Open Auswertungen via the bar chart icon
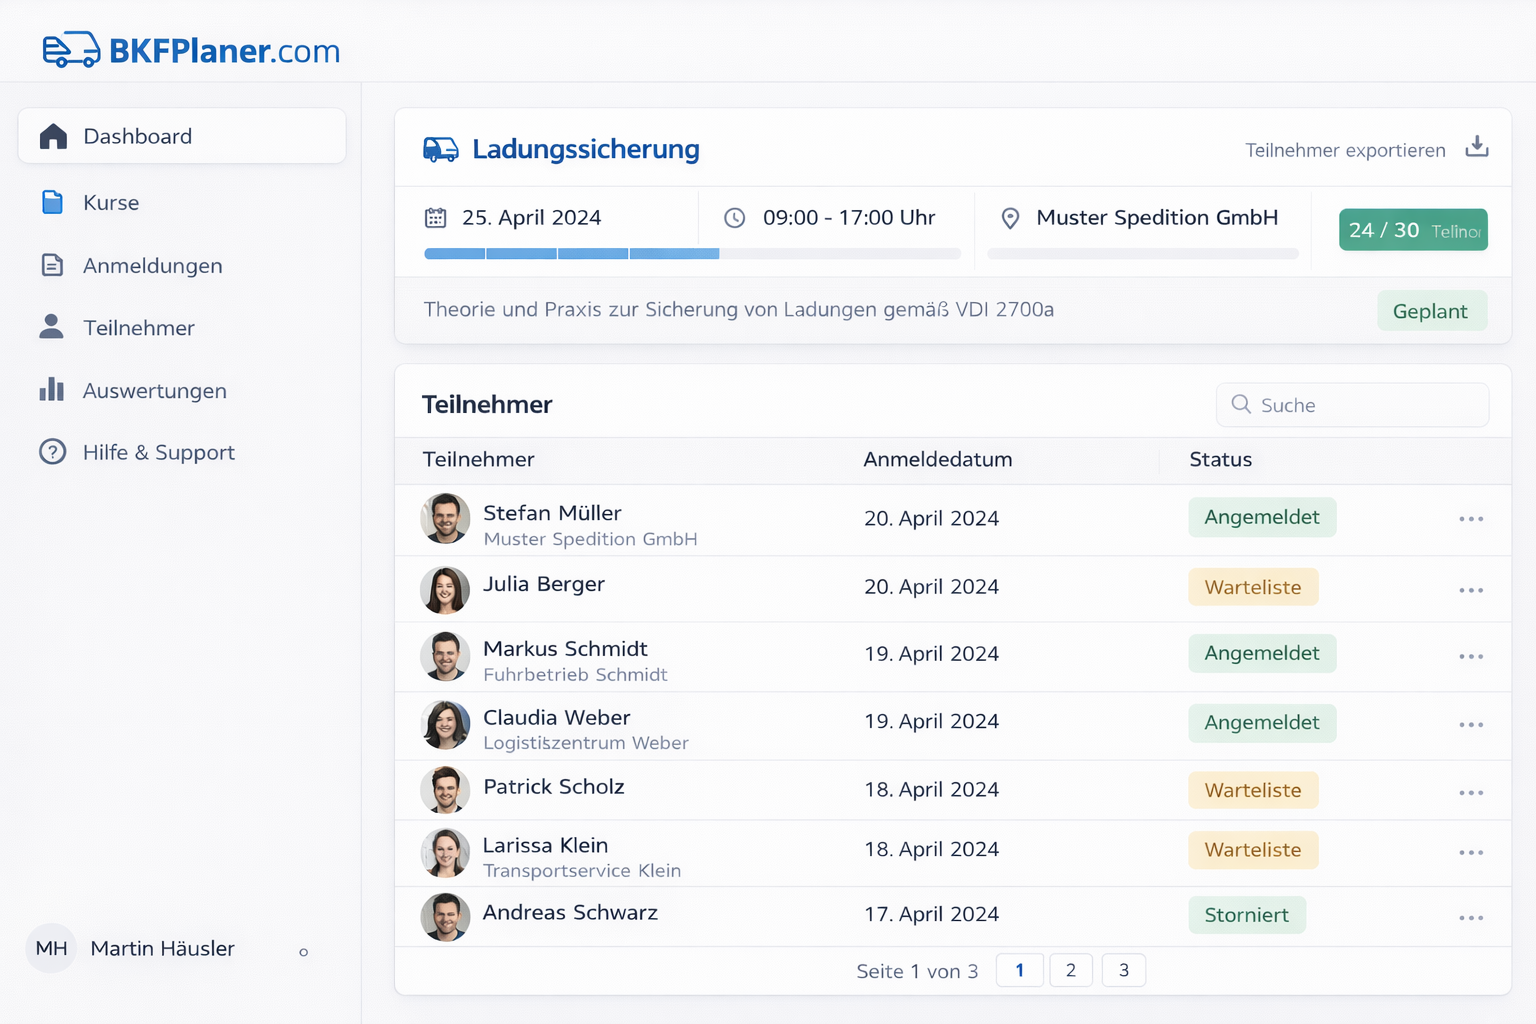 (52, 390)
